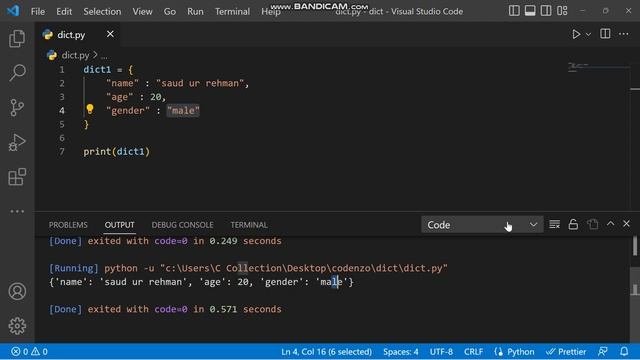Open the Extensions view
Screen dimensions: 640x360
(x=17, y=177)
